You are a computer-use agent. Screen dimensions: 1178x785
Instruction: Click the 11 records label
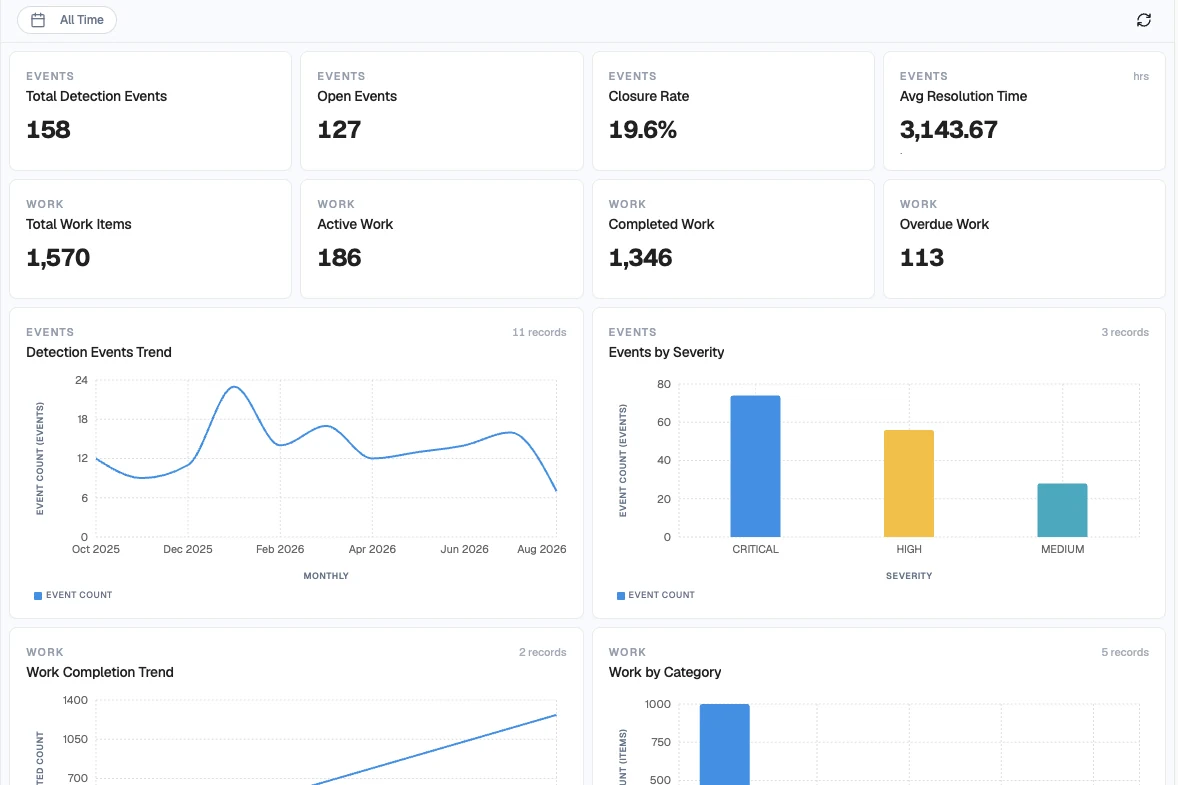[x=539, y=332]
